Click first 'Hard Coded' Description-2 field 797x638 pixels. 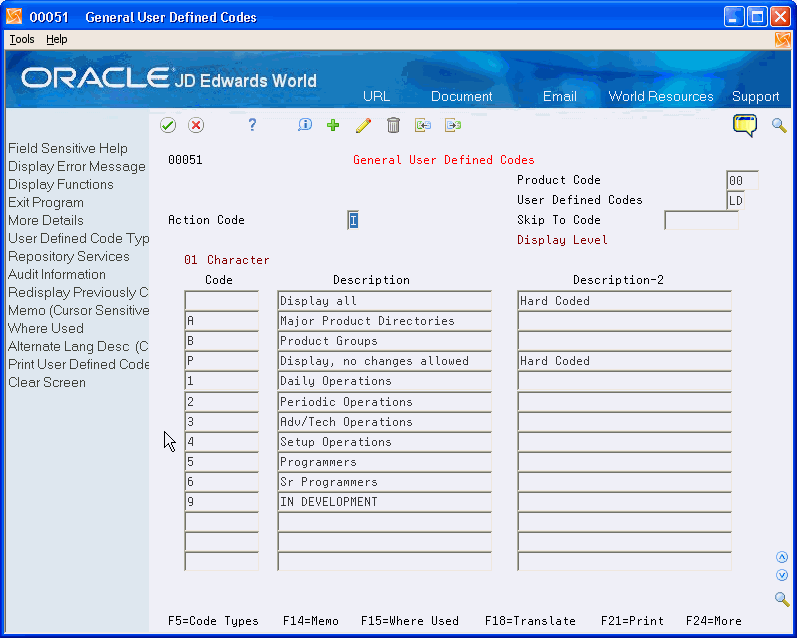[x=625, y=301]
